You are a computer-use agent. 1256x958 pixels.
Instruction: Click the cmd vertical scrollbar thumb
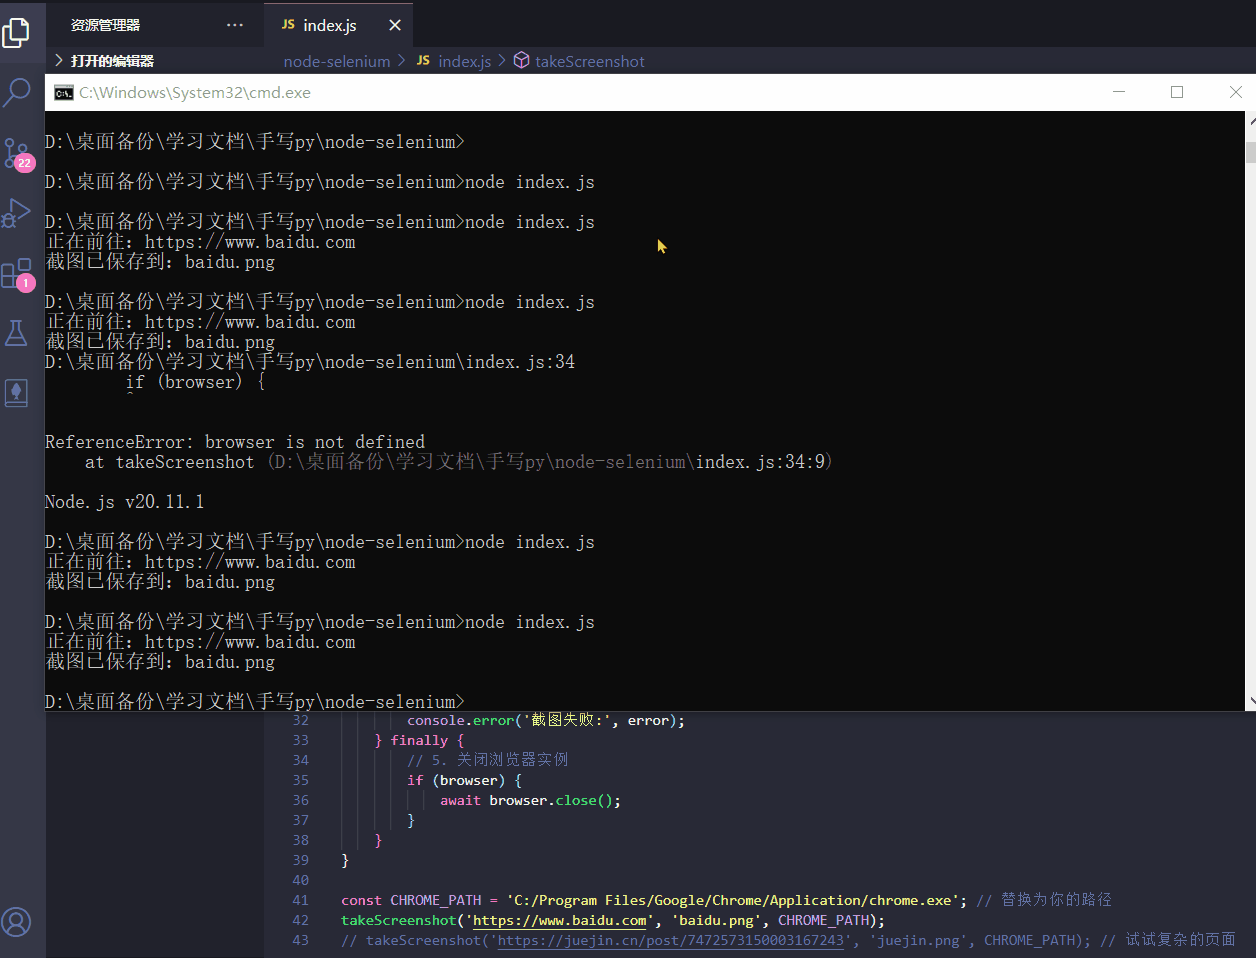click(x=1250, y=152)
